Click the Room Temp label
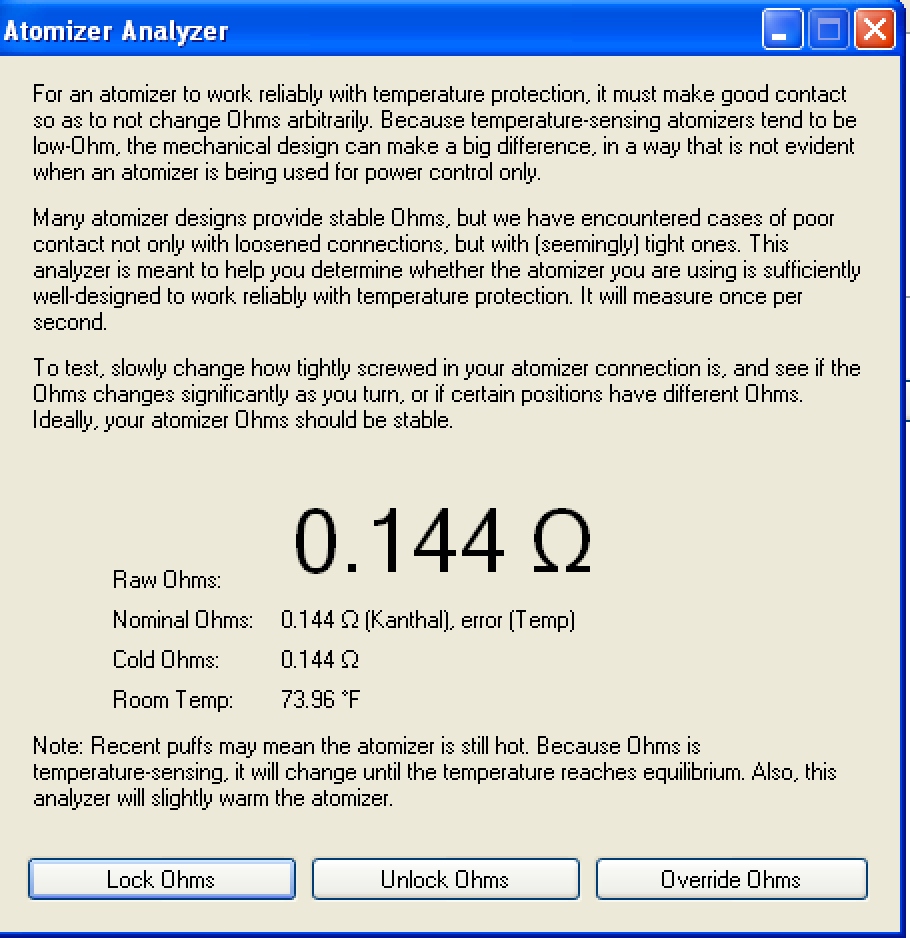Image resolution: width=910 pixels, height=938 pixels. point(173,700)
